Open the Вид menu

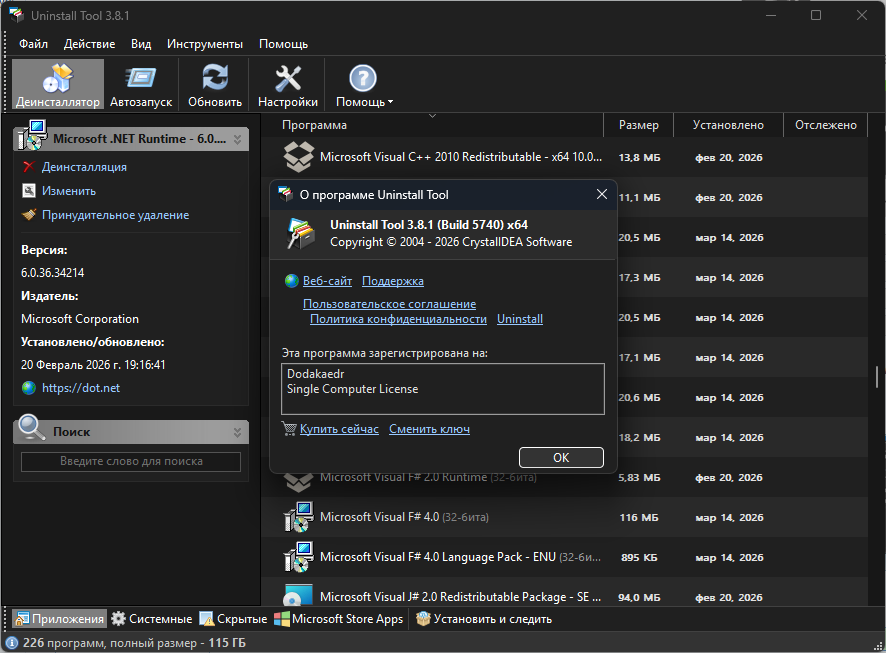(141, 44)
